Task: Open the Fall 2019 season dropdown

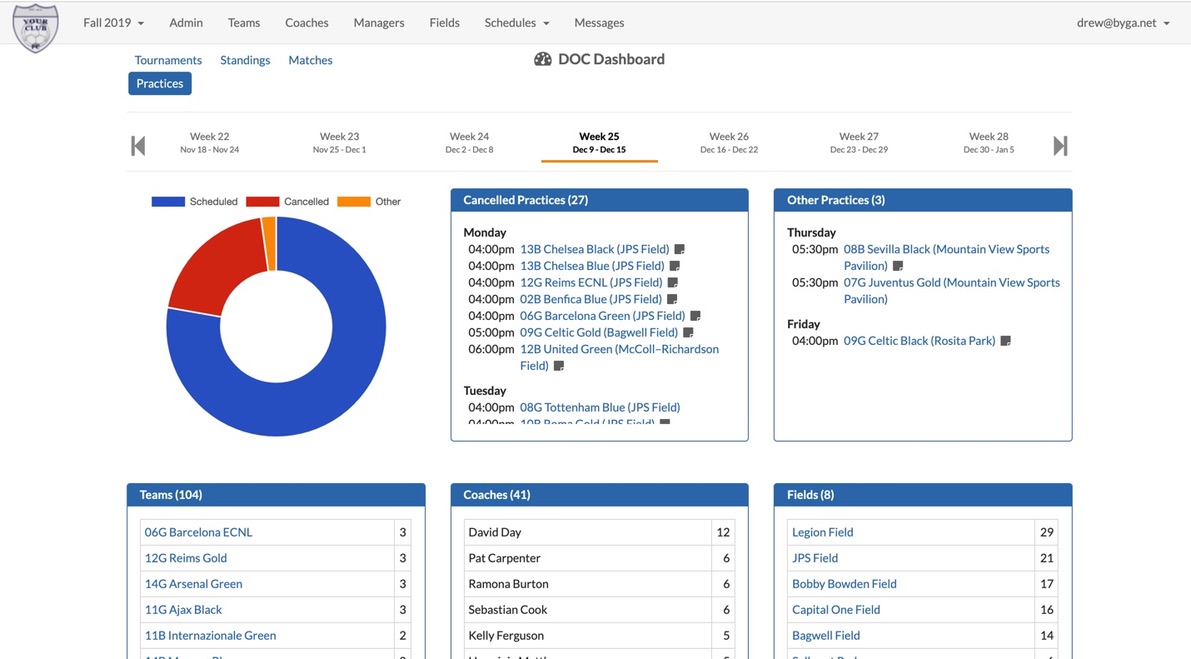Action: pyautogui.click(x=113, y=22)
